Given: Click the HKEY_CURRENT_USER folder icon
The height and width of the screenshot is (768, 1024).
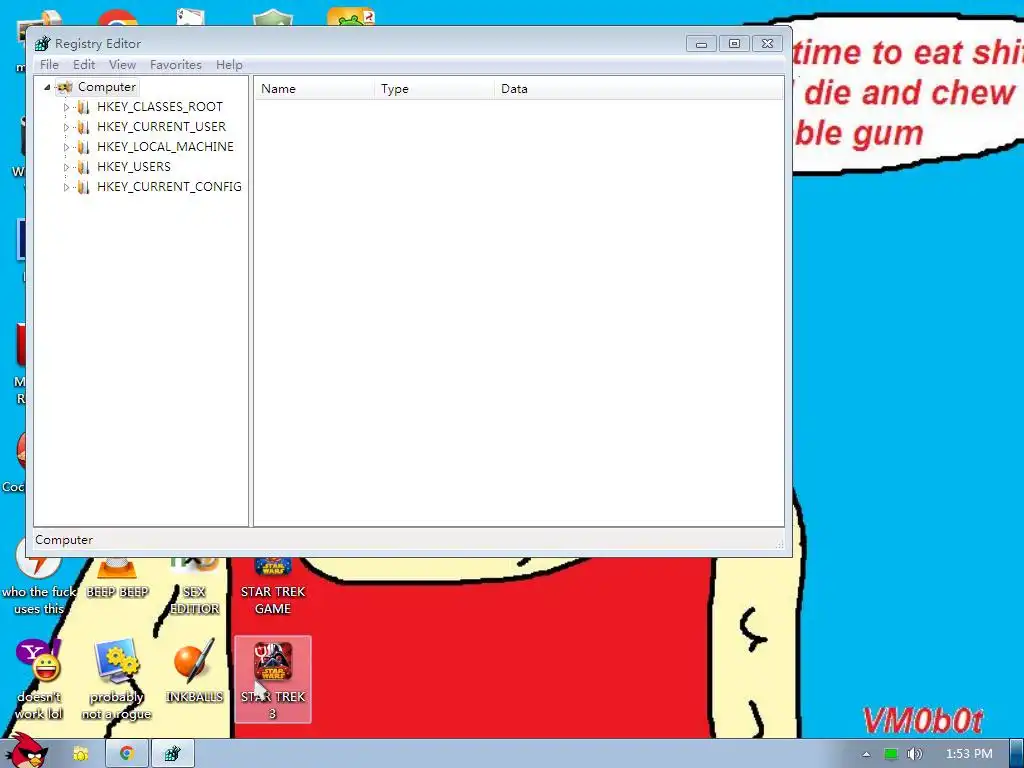Looking at the screenshot, I should (x=84, y=127).
